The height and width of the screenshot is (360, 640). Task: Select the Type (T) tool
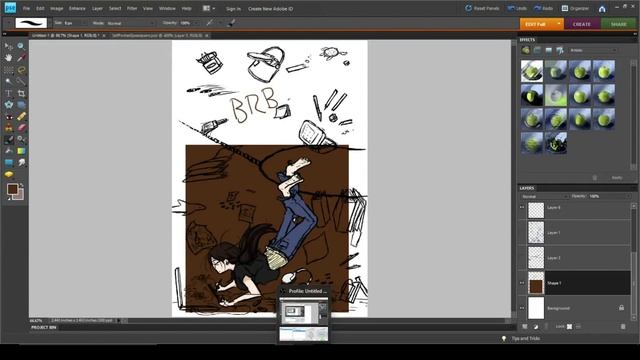[8, 93]
